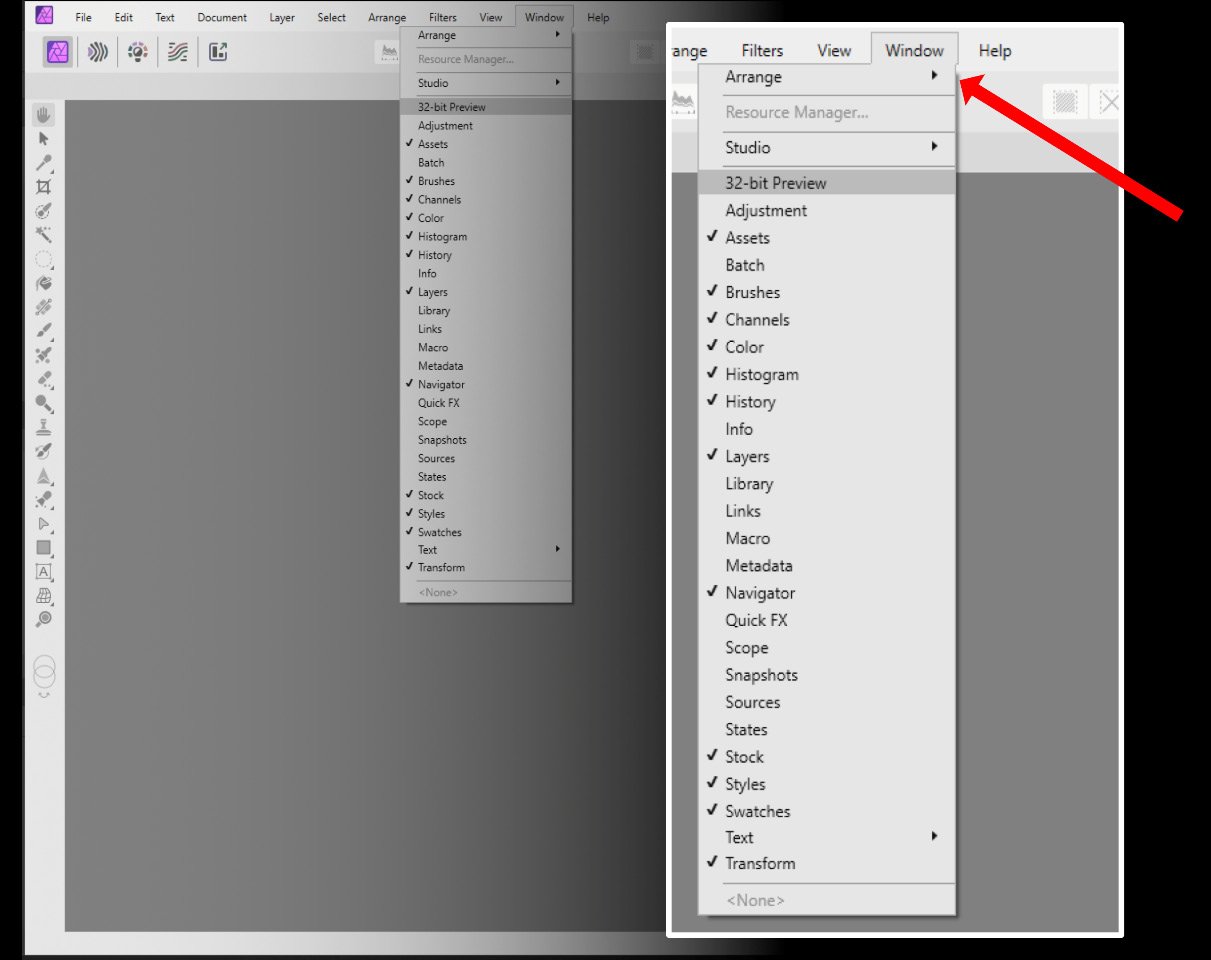Screen dimensions: 1211x960
Task: Pick the outlined-arrow Node tool
Action: 44,523
